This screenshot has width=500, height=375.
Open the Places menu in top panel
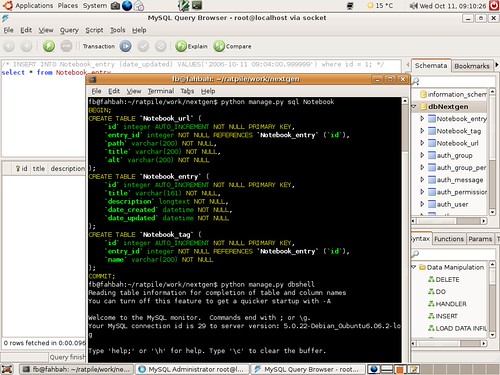(68, 6)
